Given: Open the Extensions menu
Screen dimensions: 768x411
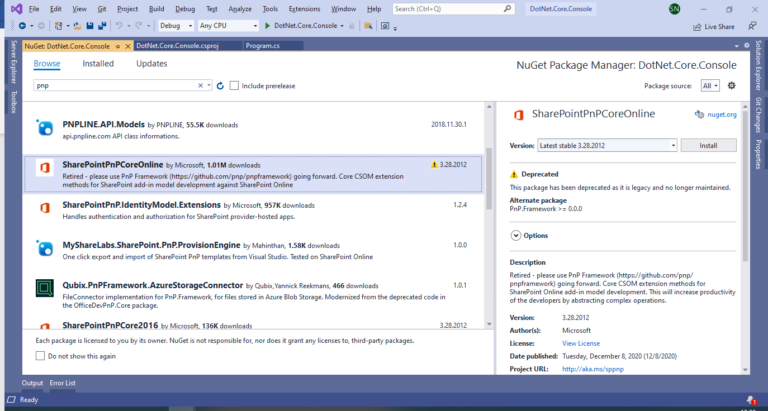Looking at the screenshot, I should tap(305, 8).
